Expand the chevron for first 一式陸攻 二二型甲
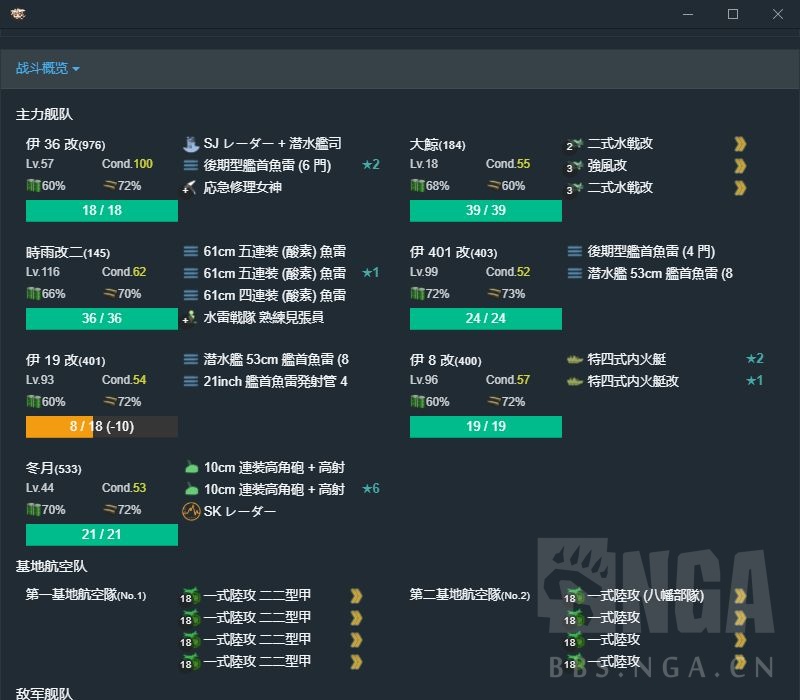Screen dimensions: 800x700 coord(356,594)
